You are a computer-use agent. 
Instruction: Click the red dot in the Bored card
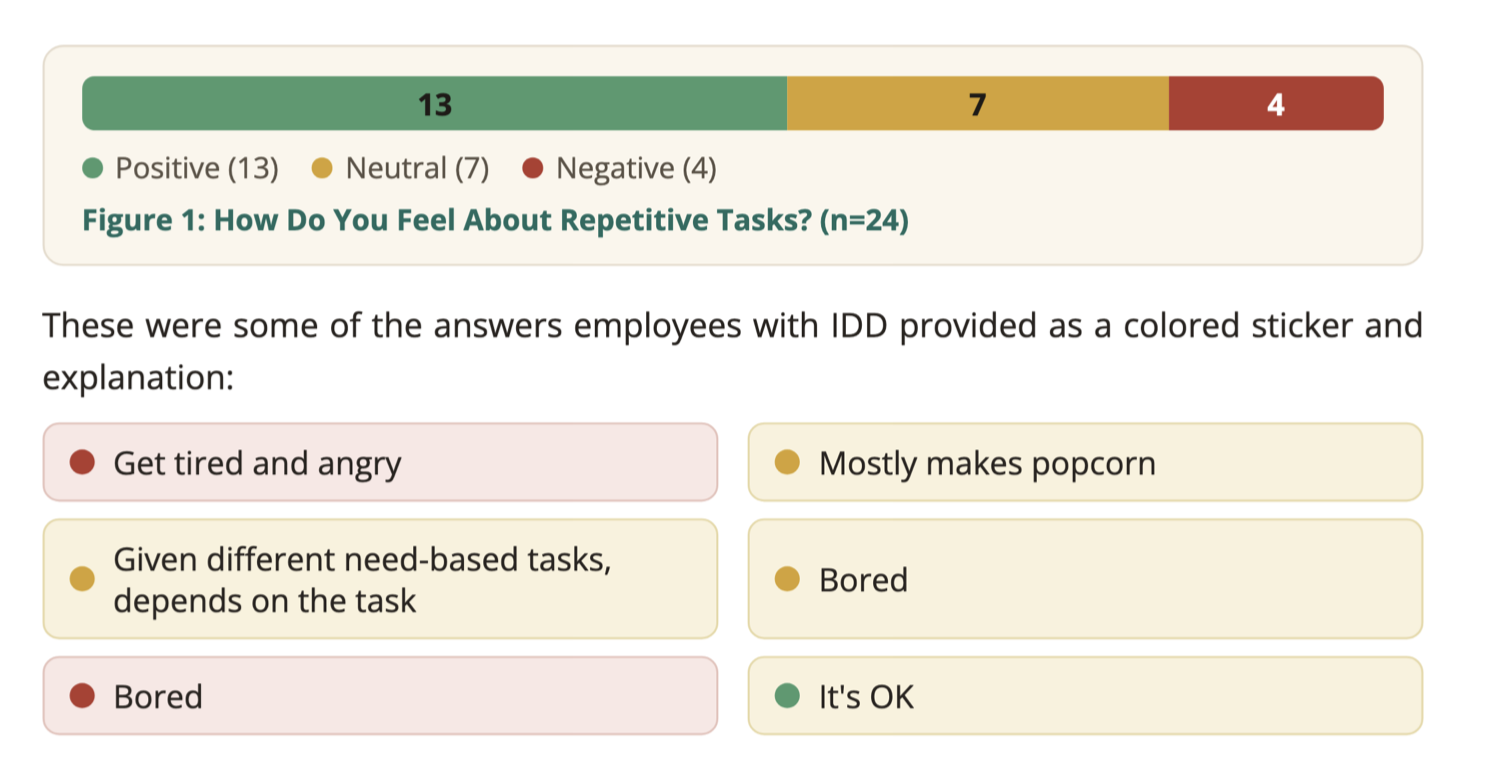click(82, 695)
